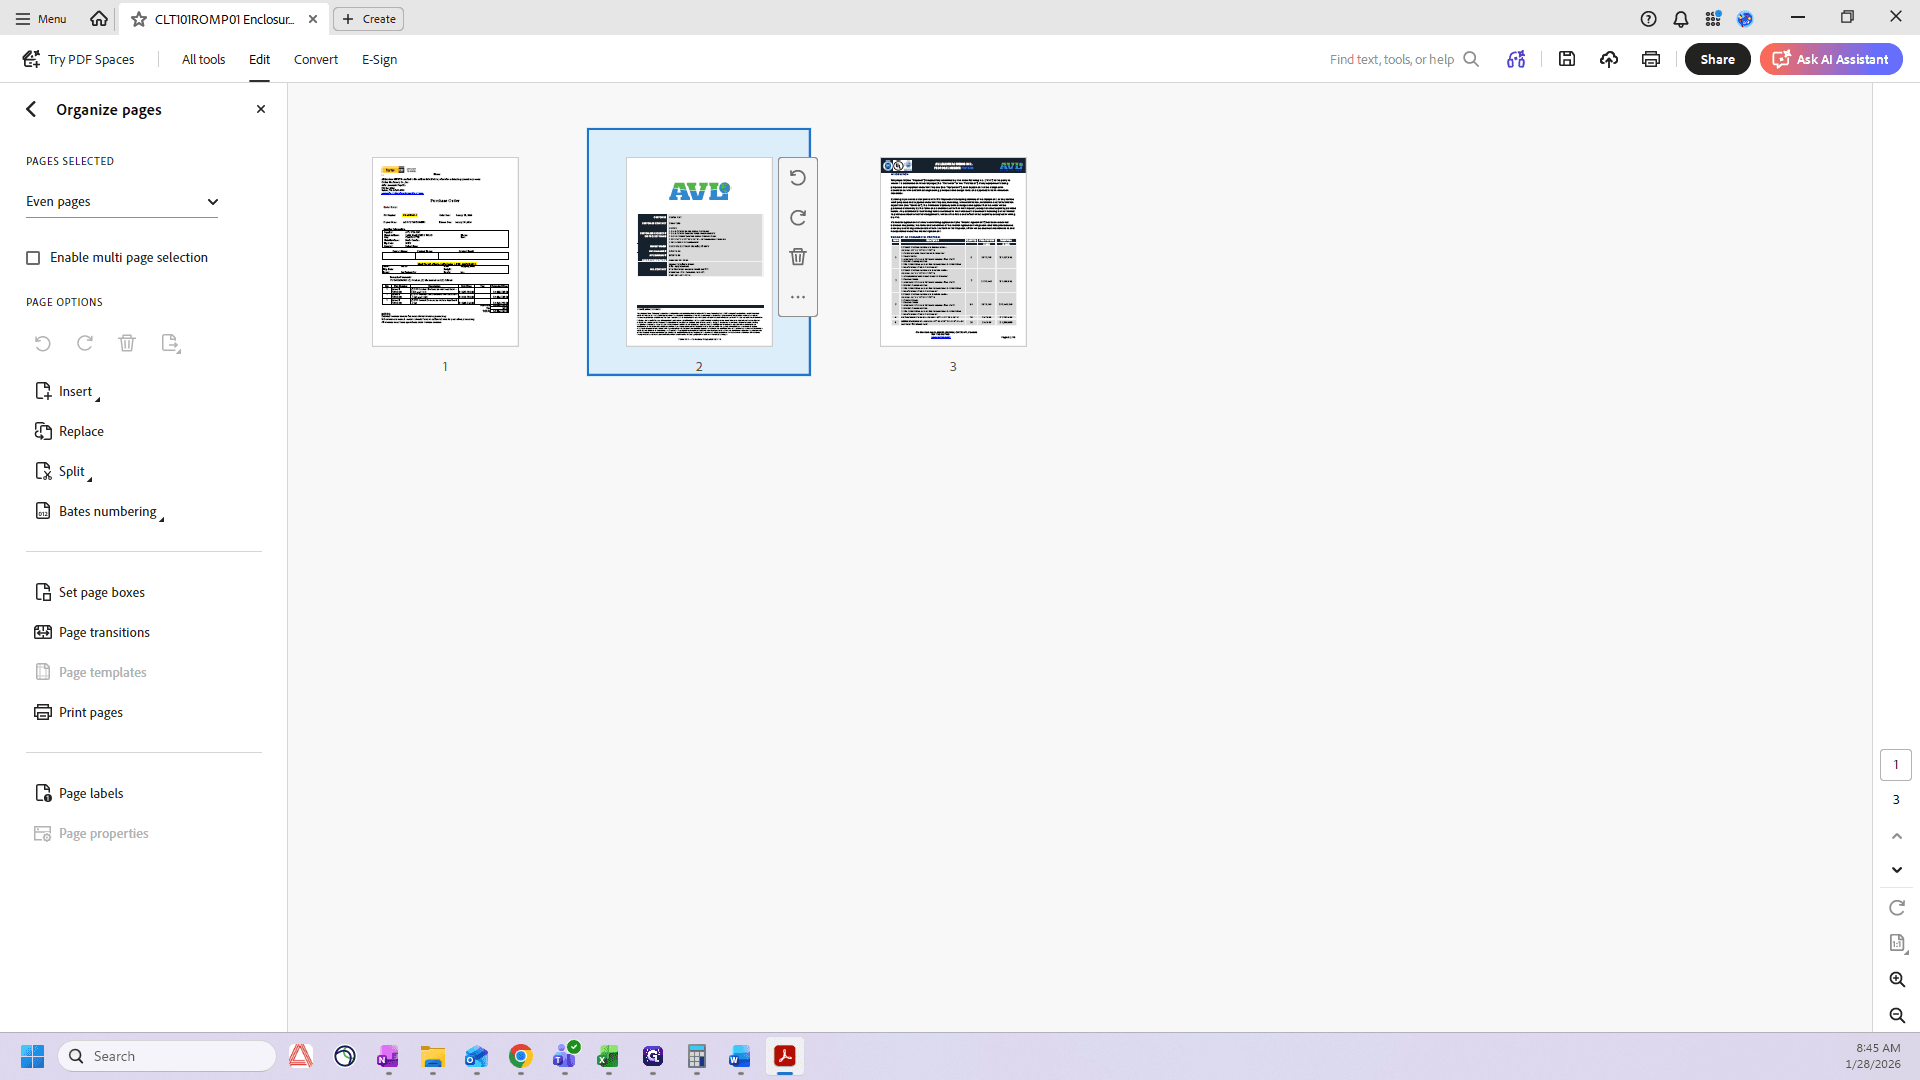Open the Even pages selection dropdown
1920x1080 pixels.
[x=122, y=201]
